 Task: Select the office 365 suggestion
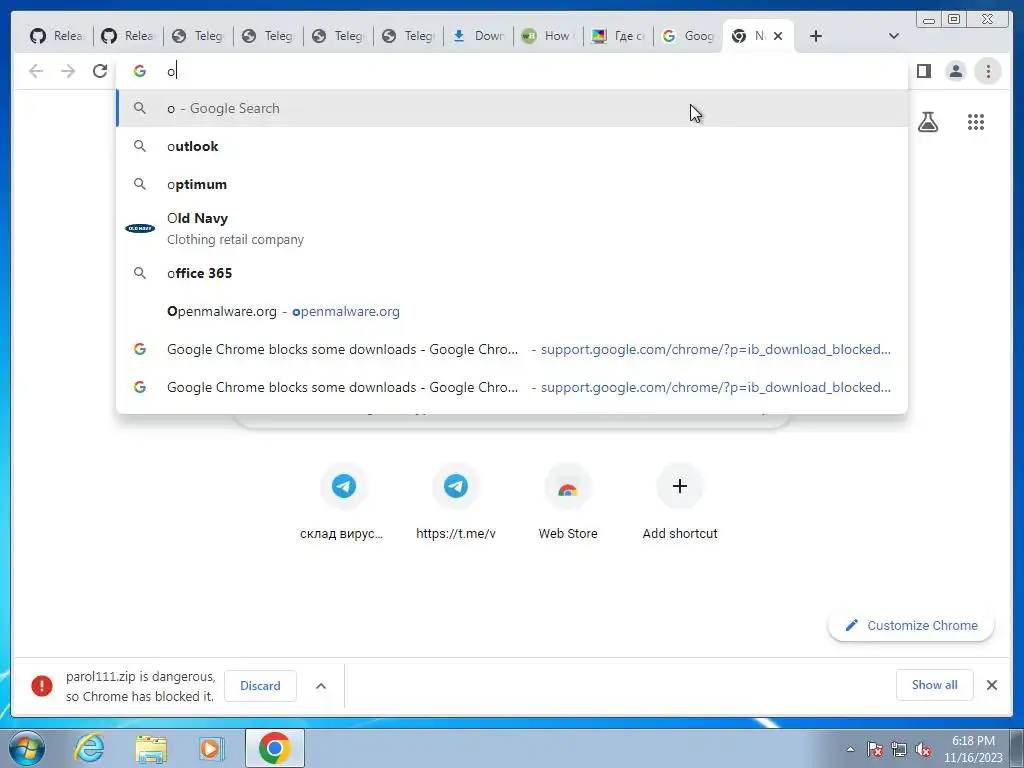point(512,273)
